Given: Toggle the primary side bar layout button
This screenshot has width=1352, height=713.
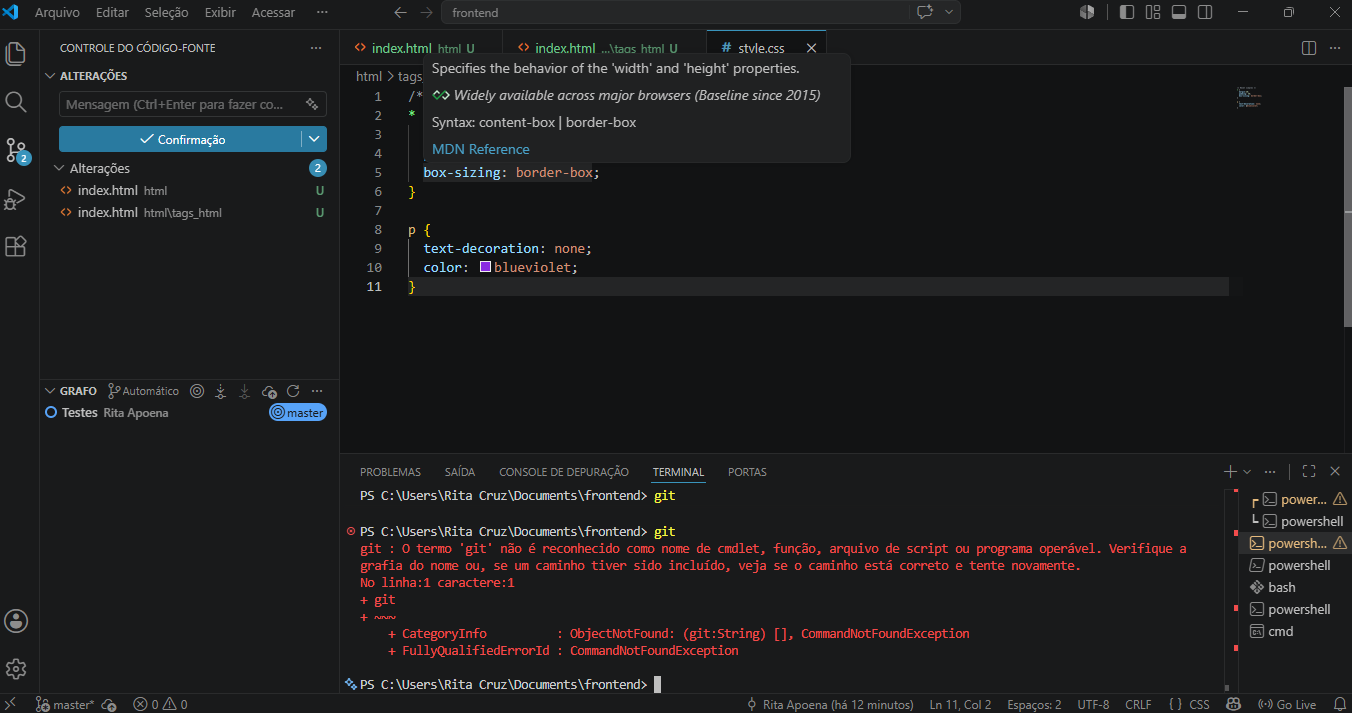Looking at the screenshot, I should (x=1127, y=12).
